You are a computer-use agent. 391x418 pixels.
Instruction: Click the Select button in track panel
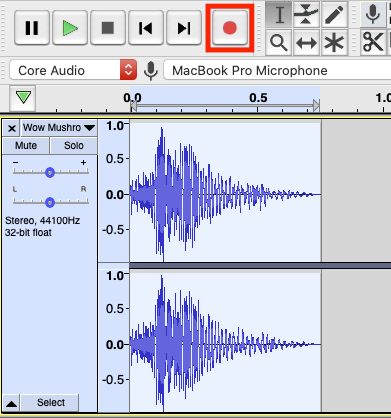pyautogui.click(x=51, y=403)
